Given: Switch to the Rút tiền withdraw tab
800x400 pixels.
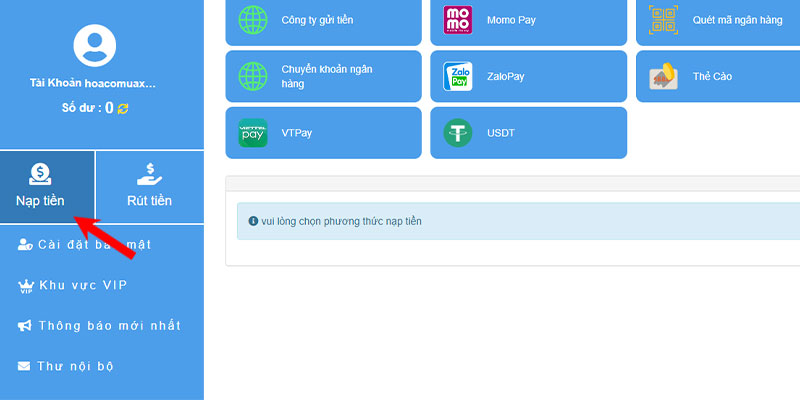Looking at the screenshot, I should point(150,187).
